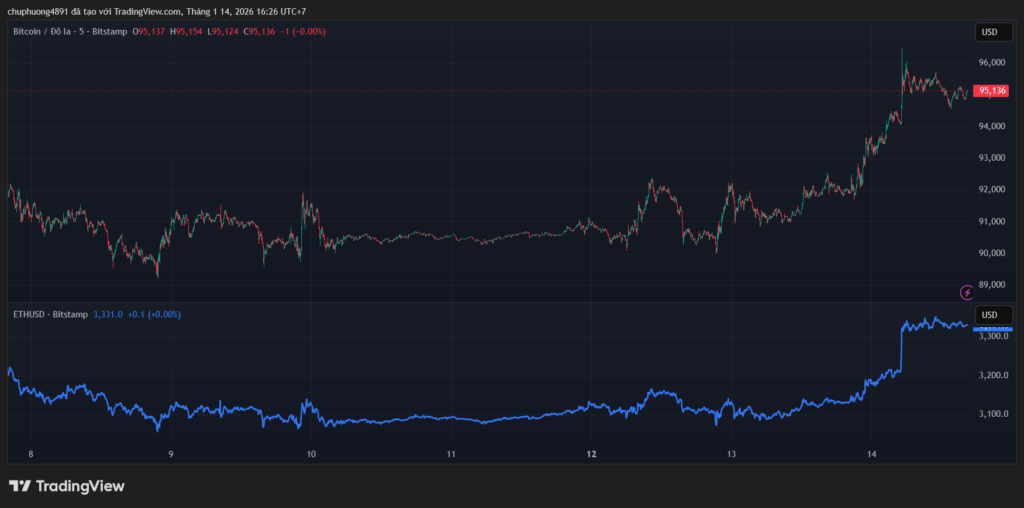Click the 89,000 price scale label
This screenshot has width=1024, height=508.
[x=992, y=285]
